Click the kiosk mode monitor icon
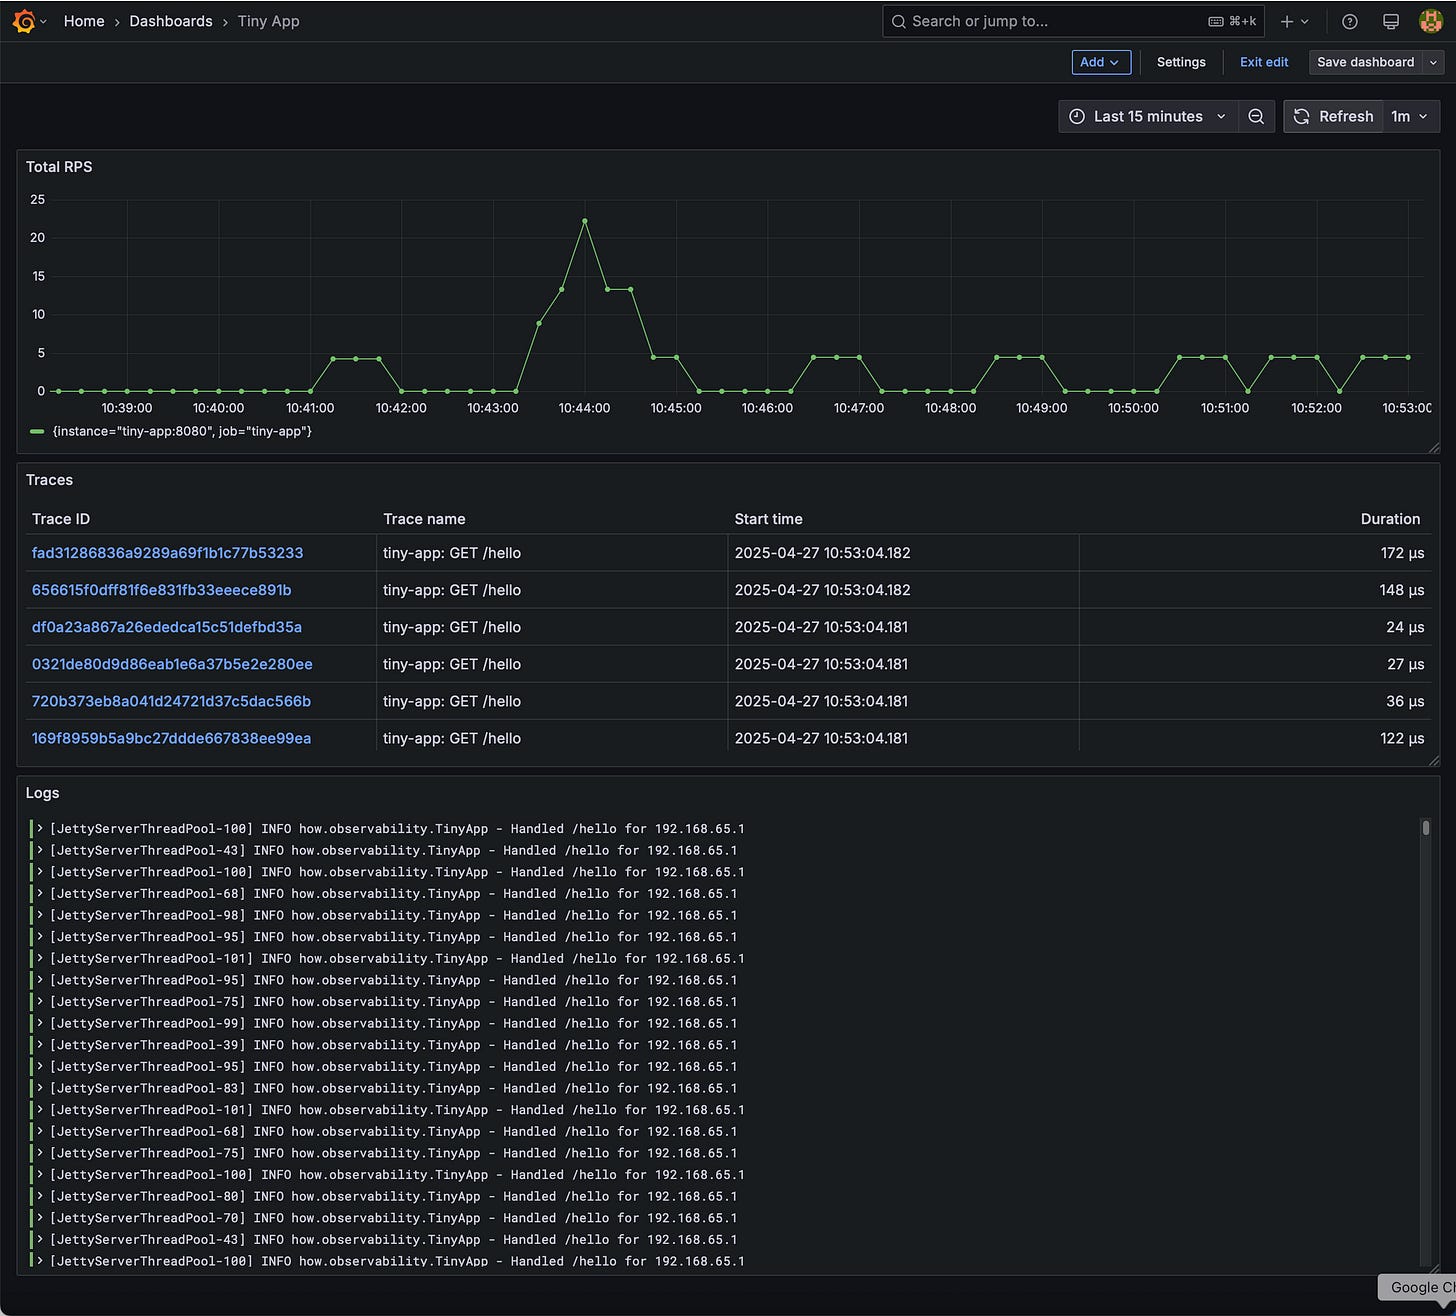The width and height of the screenshot is (1456, 1316). coord(1390,21)
